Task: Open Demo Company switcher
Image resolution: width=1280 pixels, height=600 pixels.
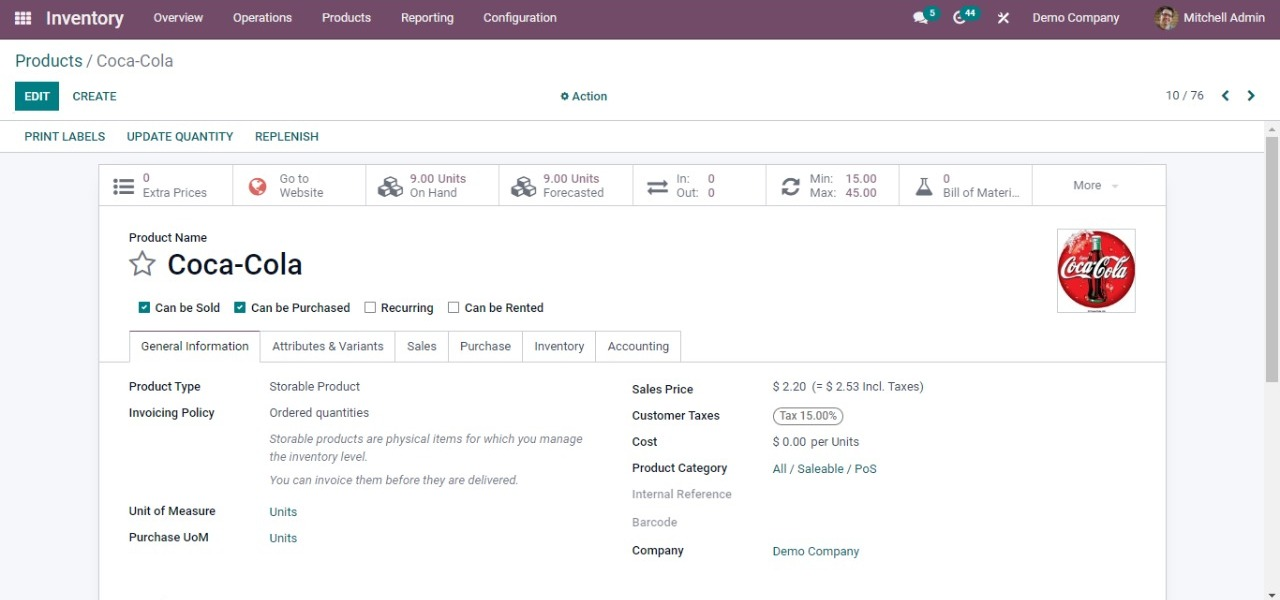Action: [x=1076, y=18]
